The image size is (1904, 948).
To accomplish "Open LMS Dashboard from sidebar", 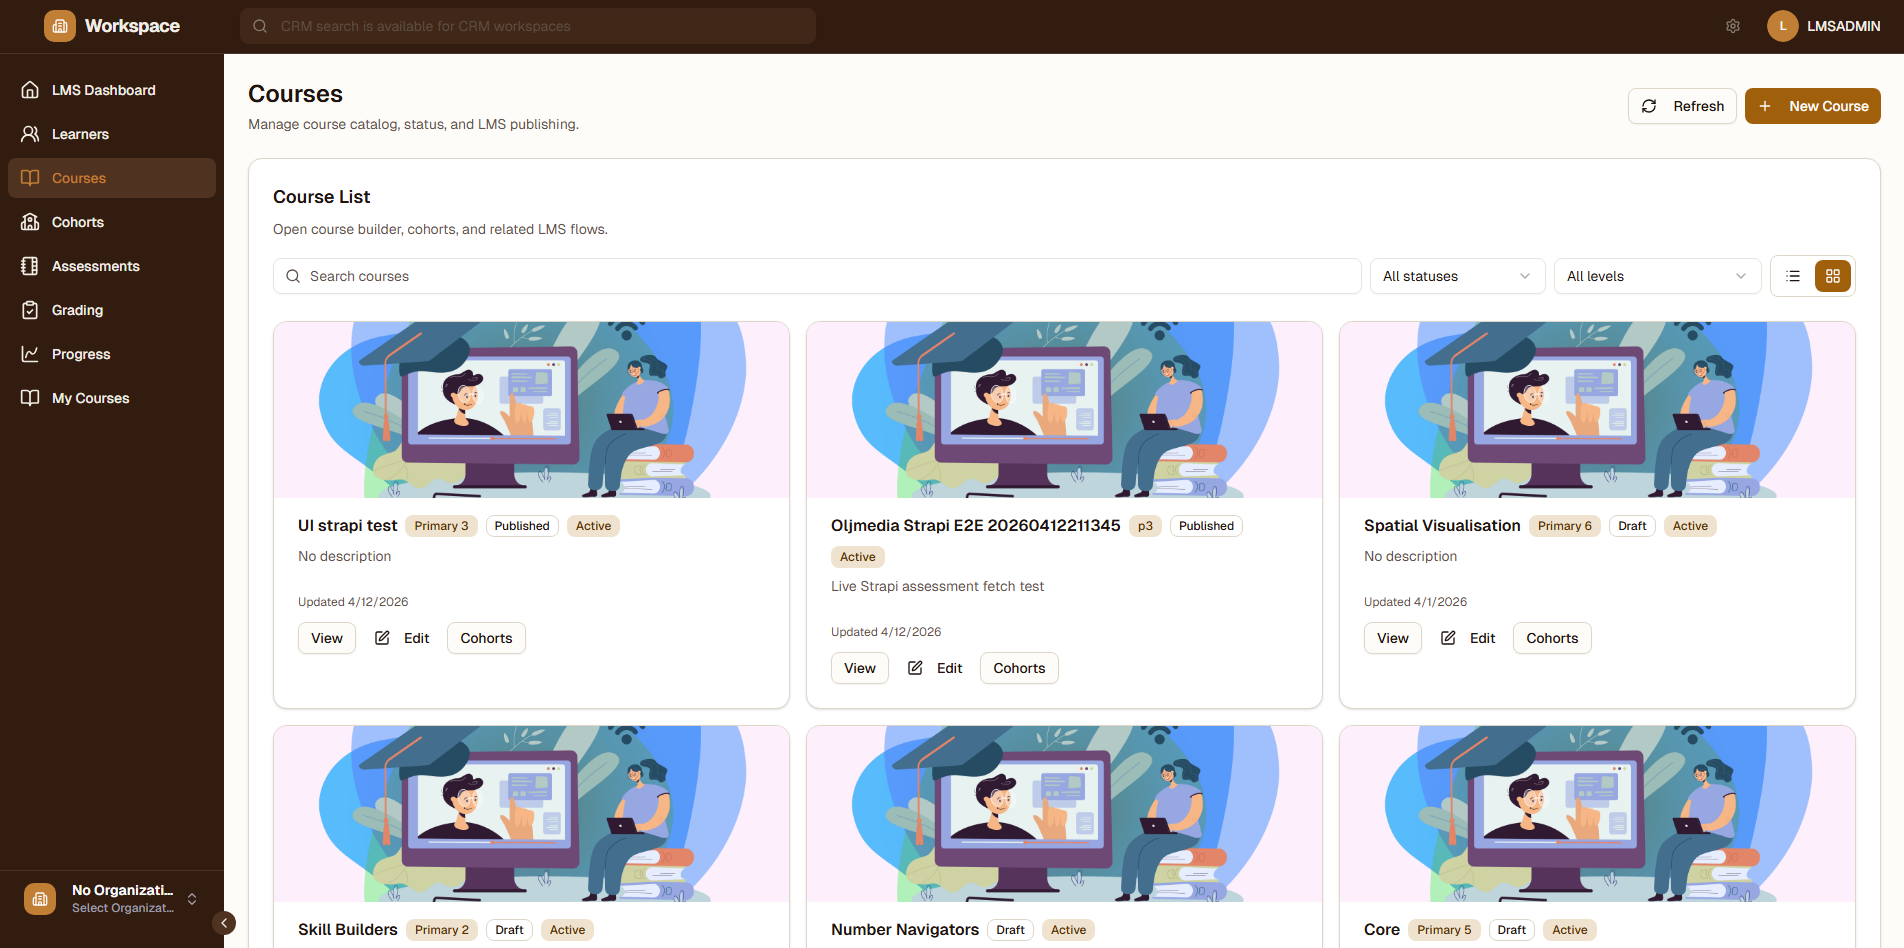I will pyautogui.click(x=112, y=90).
